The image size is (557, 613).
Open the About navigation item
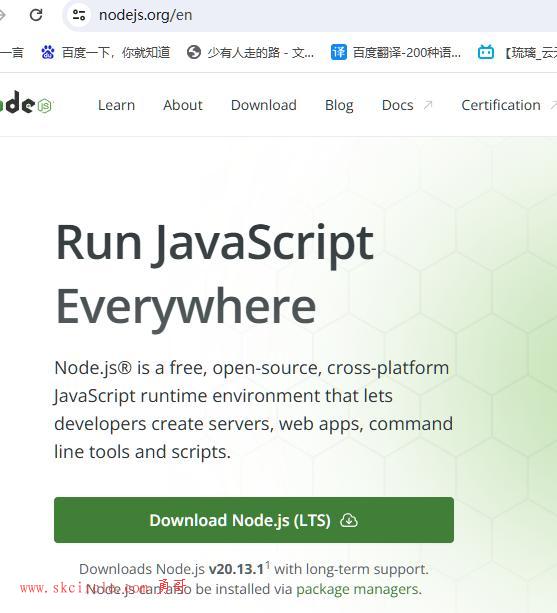183,105
